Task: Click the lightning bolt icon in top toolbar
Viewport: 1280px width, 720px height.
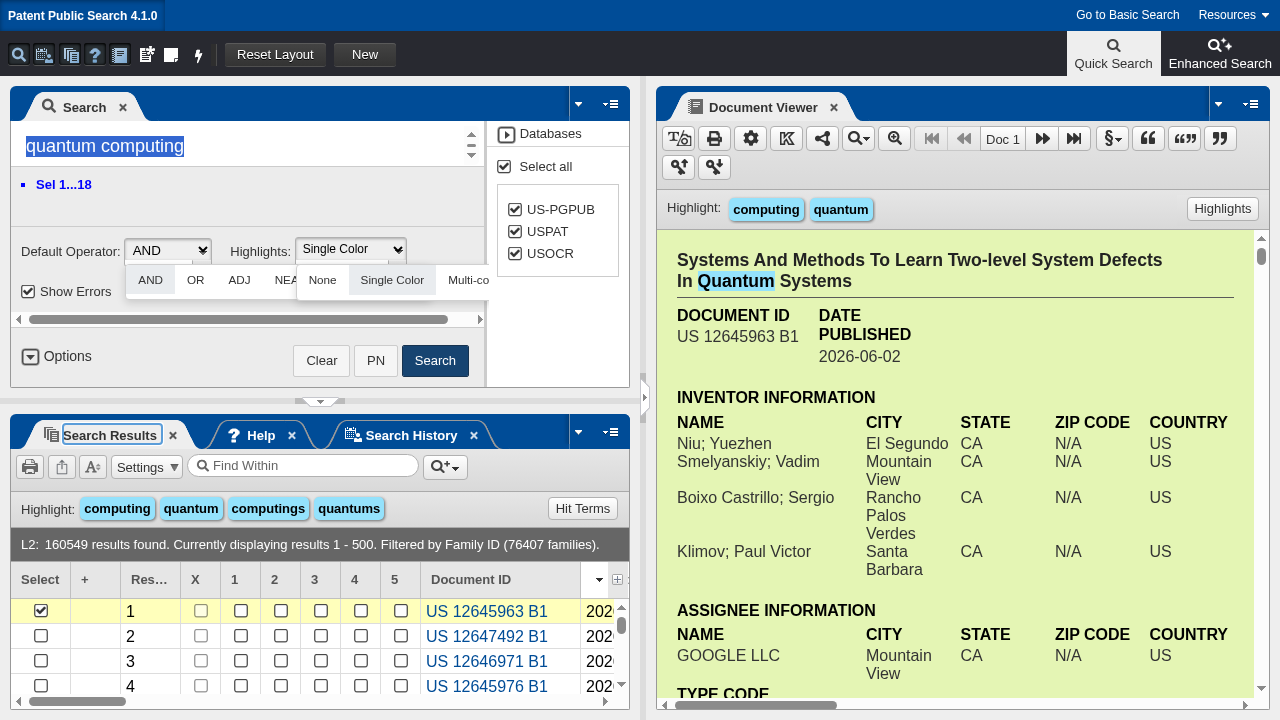Action: tap(198, 55)
